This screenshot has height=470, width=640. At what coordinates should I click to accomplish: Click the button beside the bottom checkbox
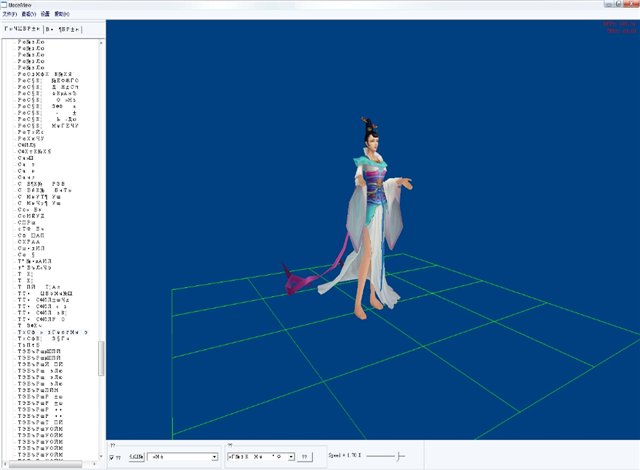(x=136, y=457)
